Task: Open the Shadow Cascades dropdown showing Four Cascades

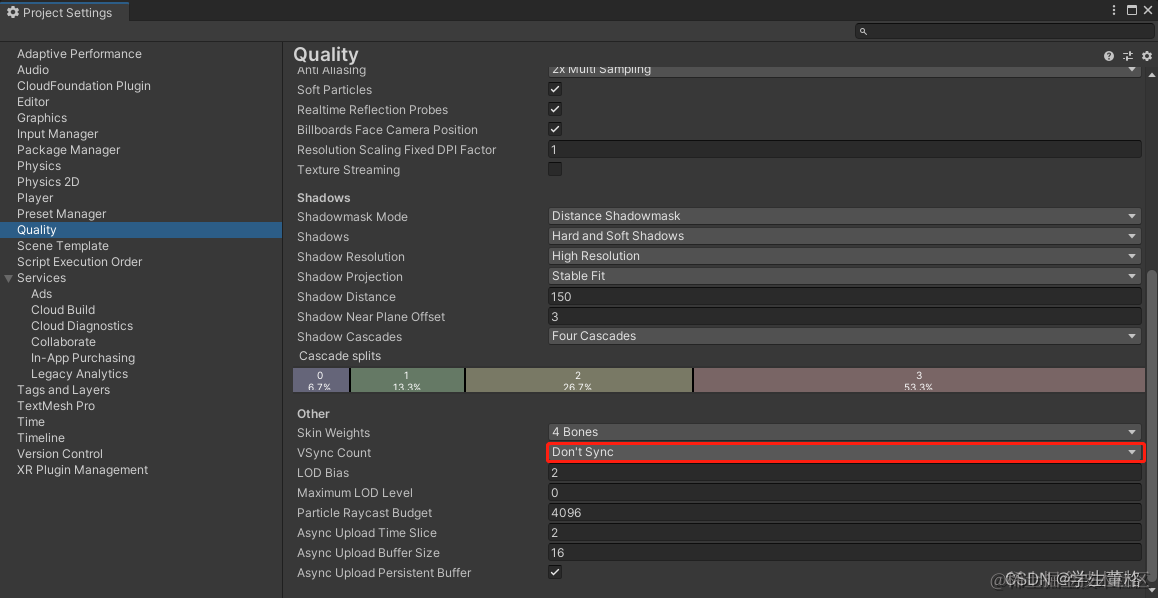Action: (x=843, y=336)
